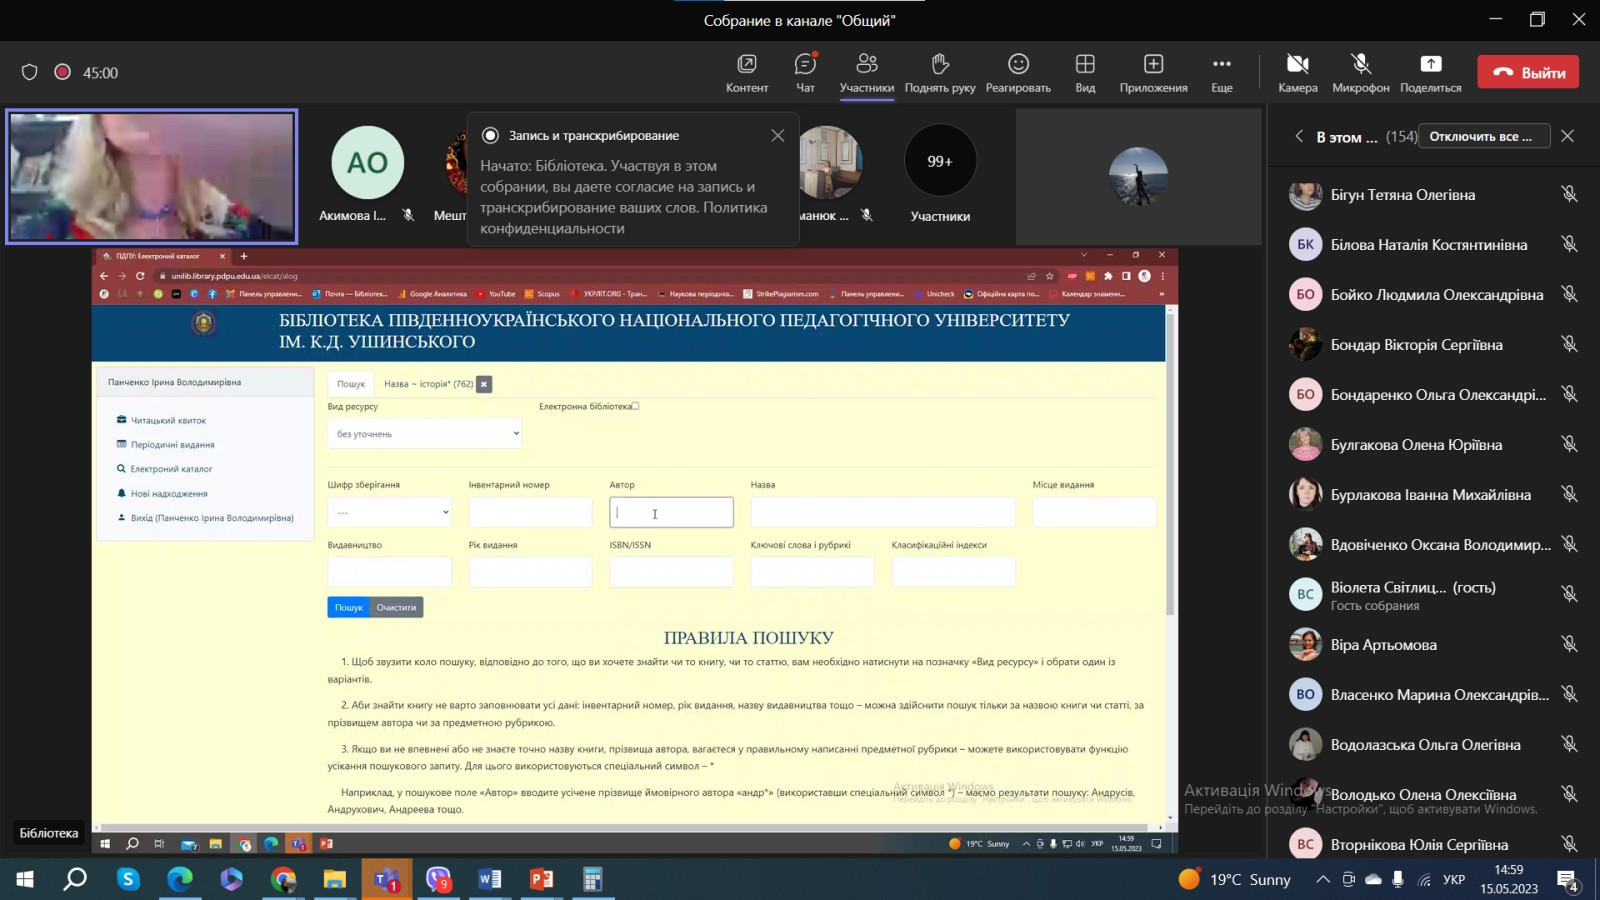Open the Контент panel in the meeting toolbar
Screen dimensions: 1600x900
(747, 73)
